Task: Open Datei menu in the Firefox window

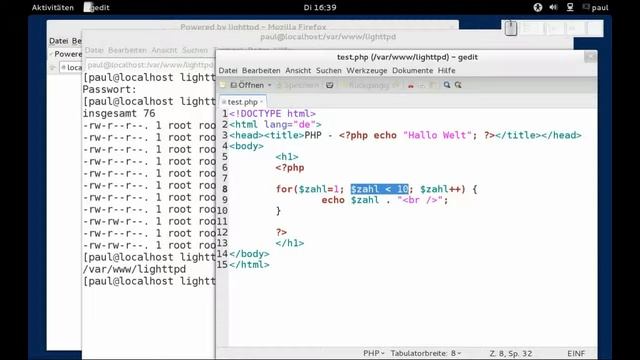Action: [x=59, y=41]
